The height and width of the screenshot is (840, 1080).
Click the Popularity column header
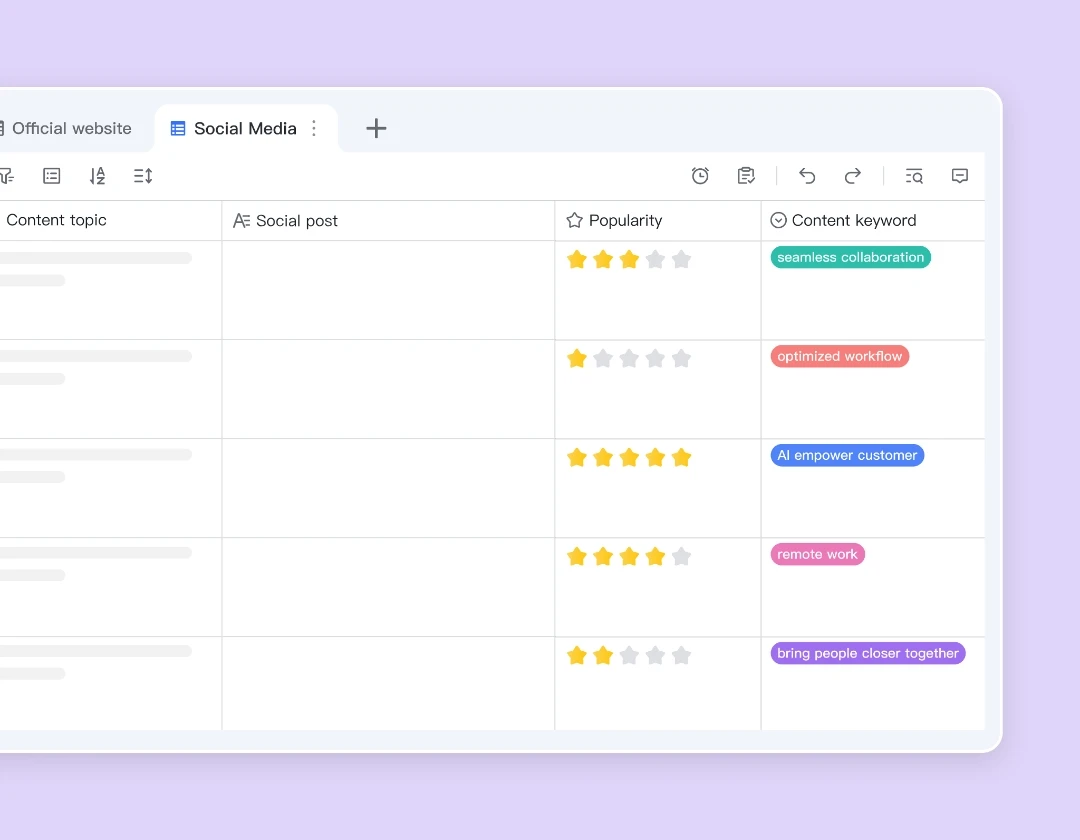[625, 220]
